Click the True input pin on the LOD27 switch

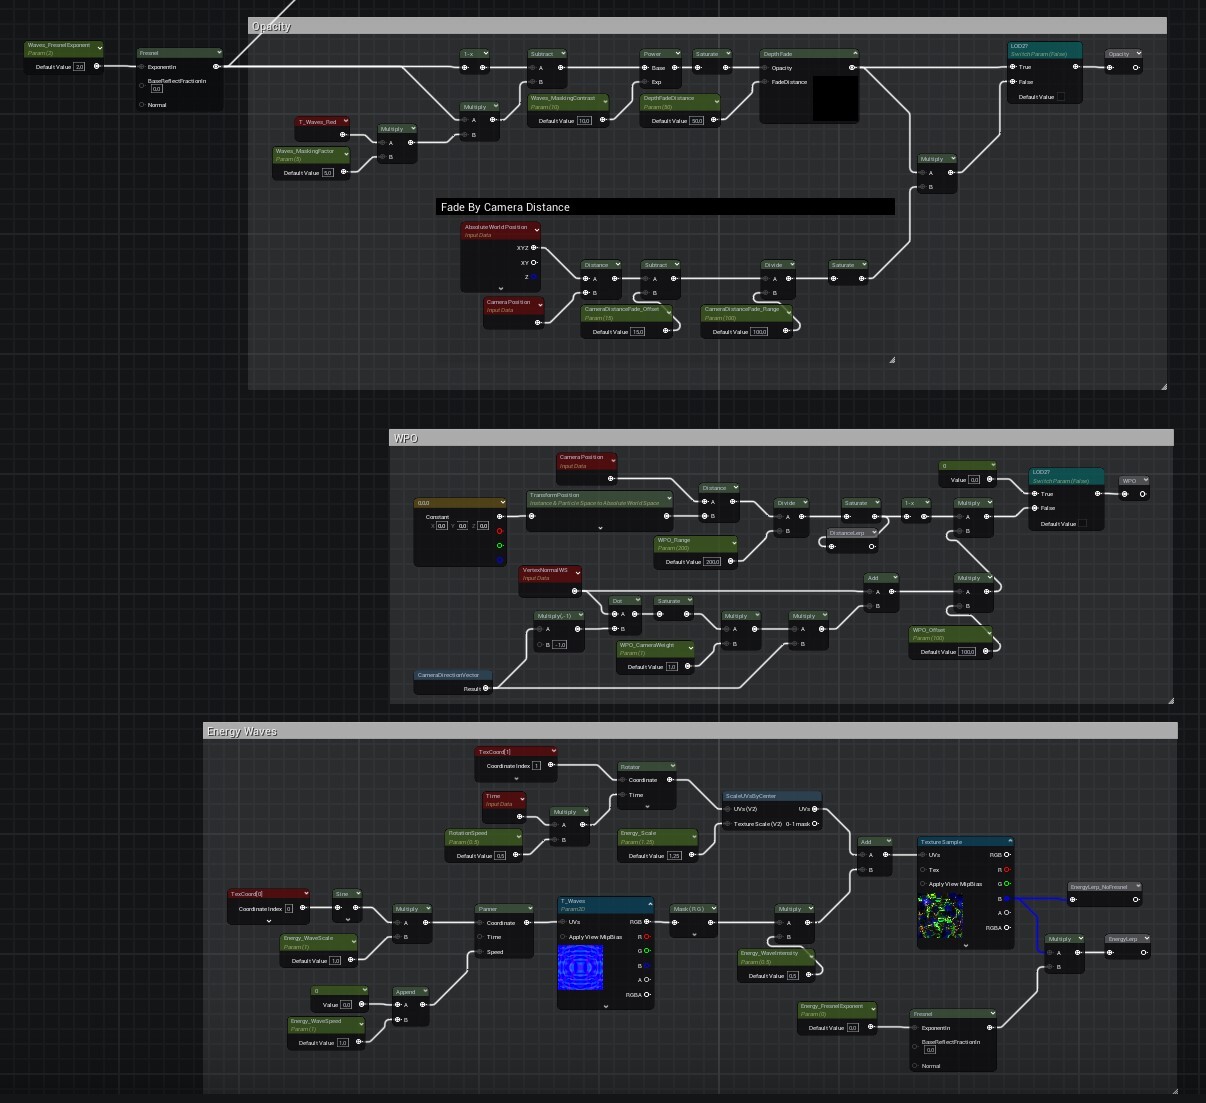pos(1013,67)
